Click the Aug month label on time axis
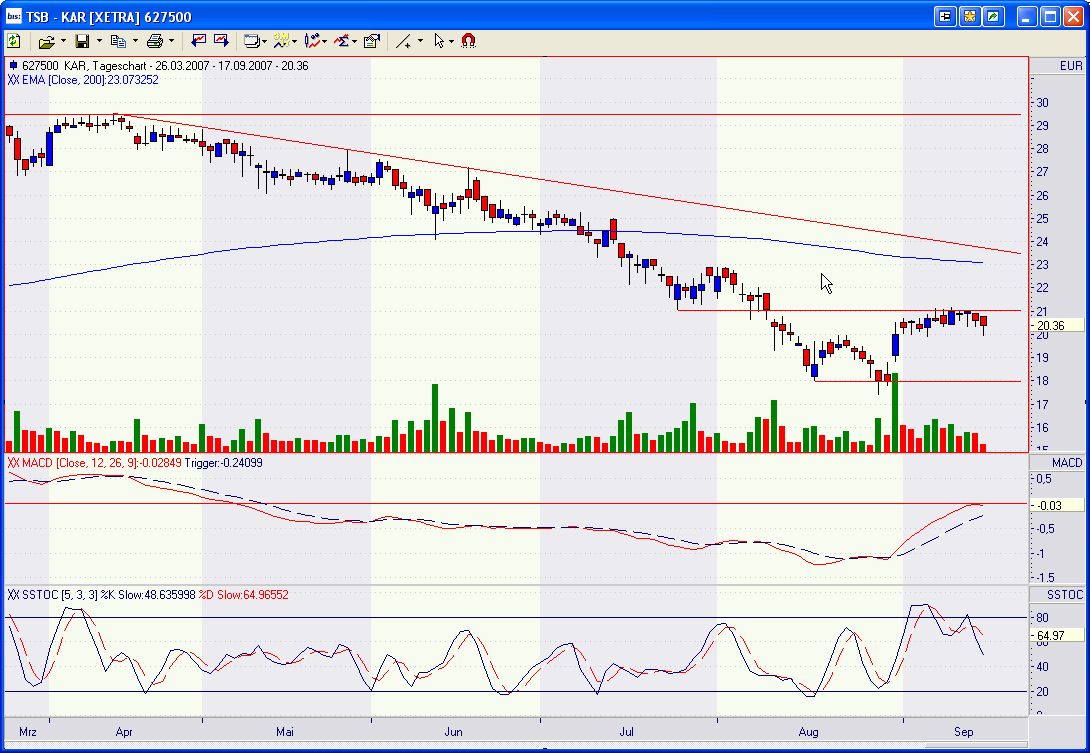The height and width of the screenshot is (753, 1090). click(808, 732)
